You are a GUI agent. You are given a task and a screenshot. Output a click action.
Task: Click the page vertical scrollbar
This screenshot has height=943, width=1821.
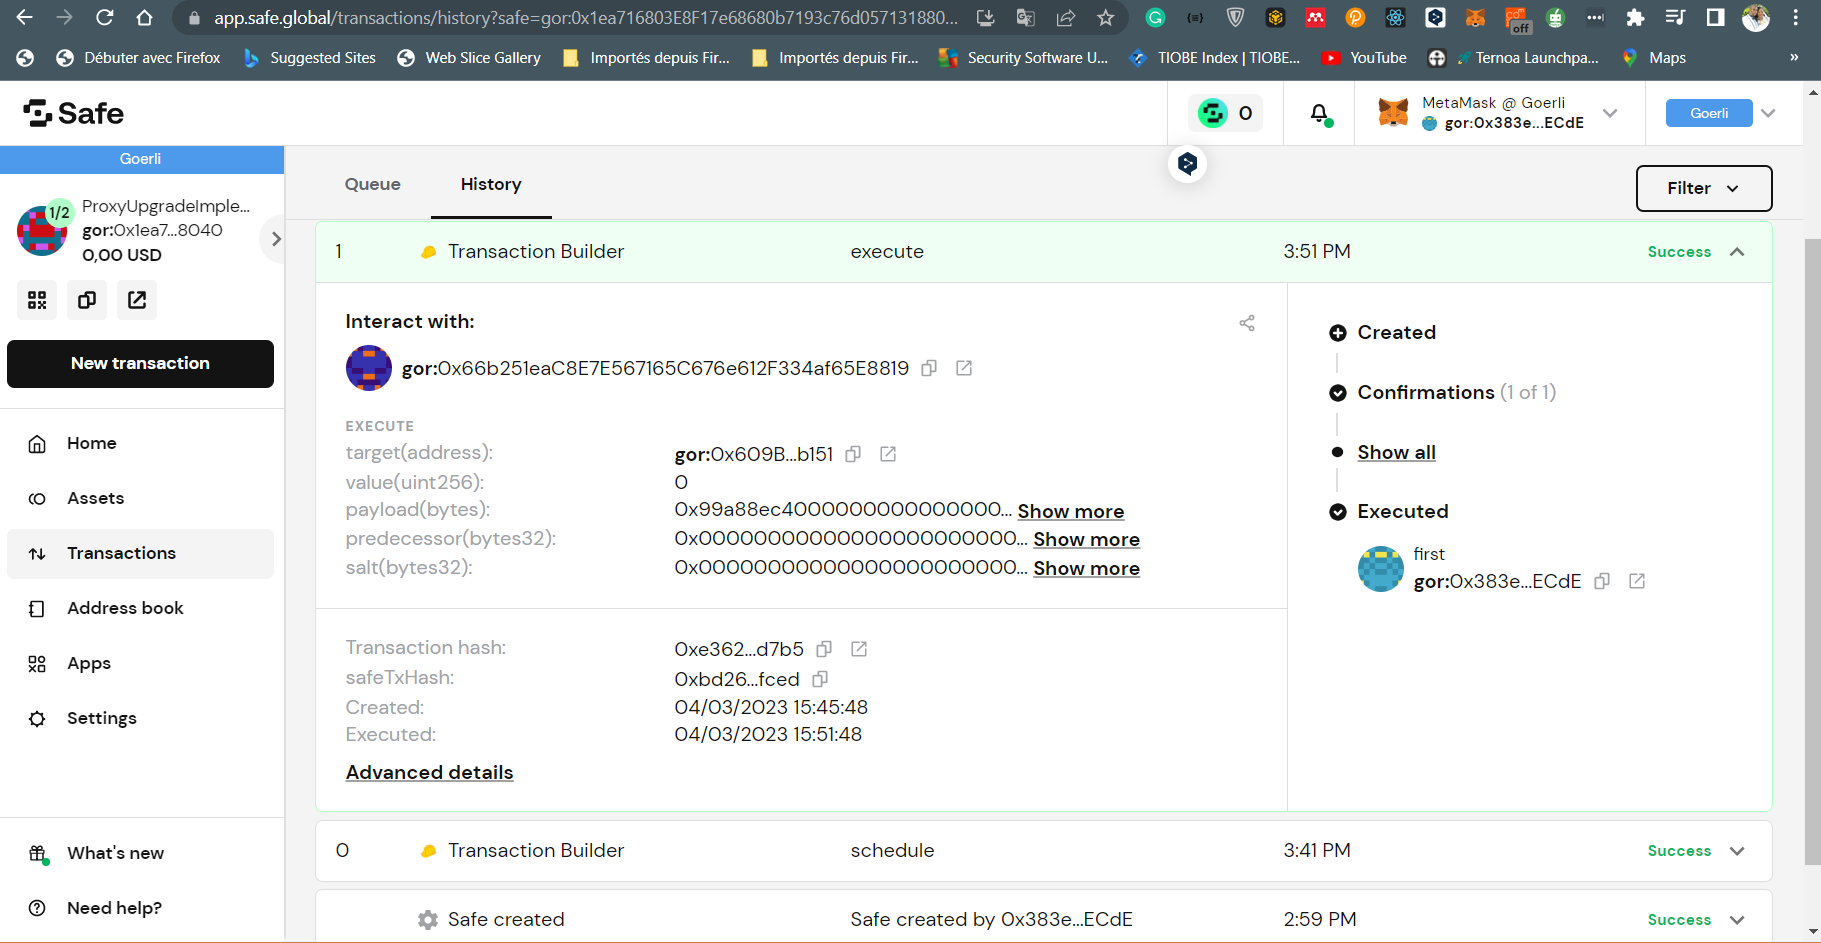click(1812, 552)
